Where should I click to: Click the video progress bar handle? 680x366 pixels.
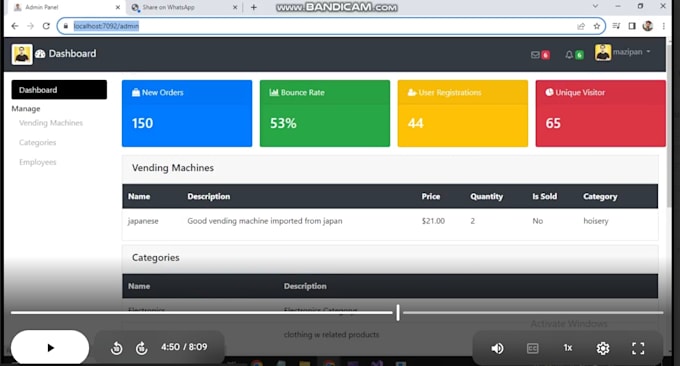click(398, 312)
